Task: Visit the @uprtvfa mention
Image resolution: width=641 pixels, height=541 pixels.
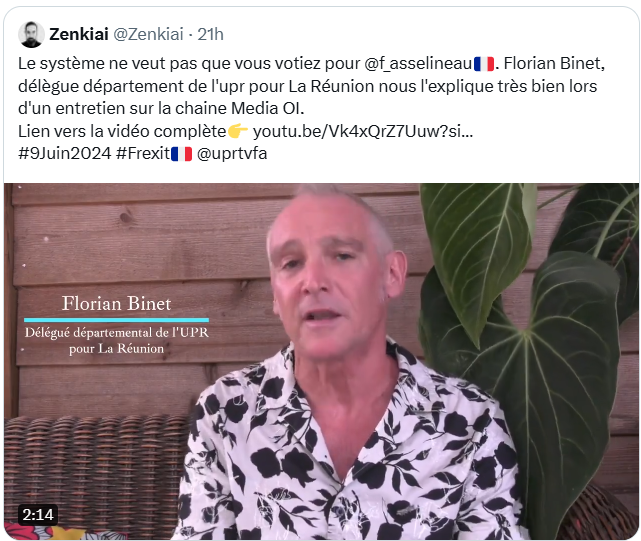Action: coord(232,154)
